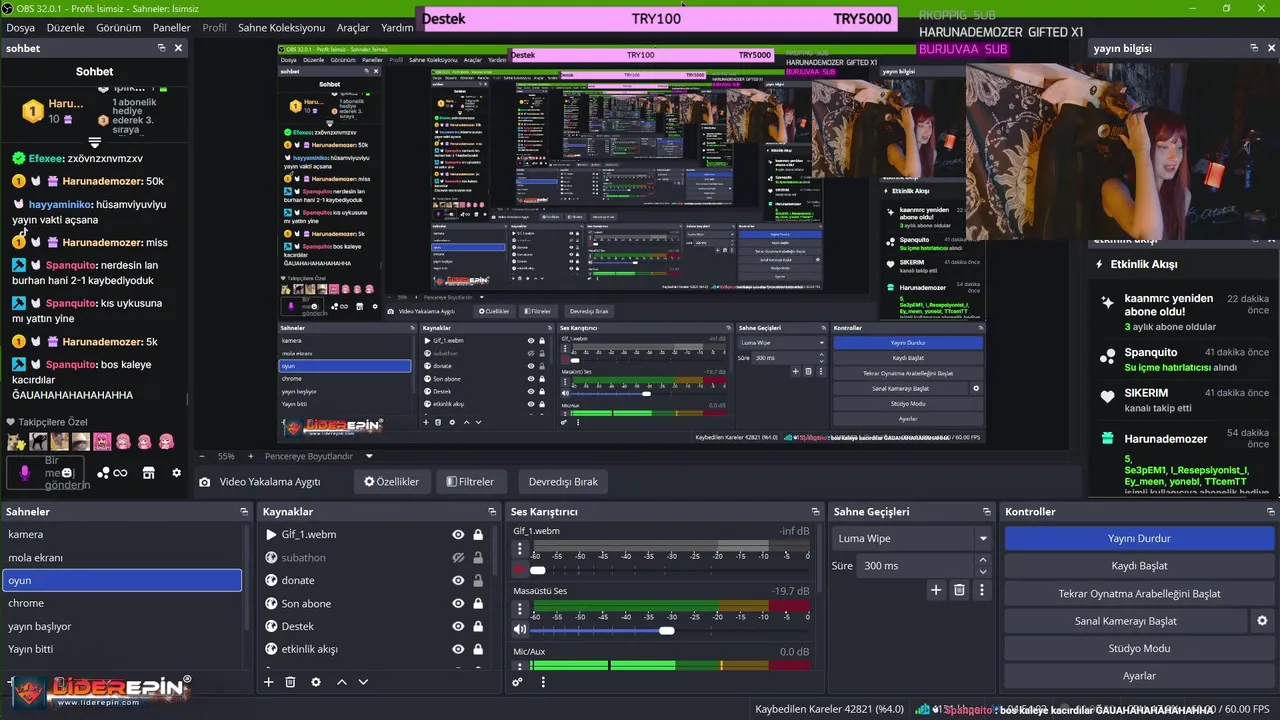The width and height of the screenshot is (1280, 720).
Task: Open the Araçlar menu
Action: [x=353, y=27]
